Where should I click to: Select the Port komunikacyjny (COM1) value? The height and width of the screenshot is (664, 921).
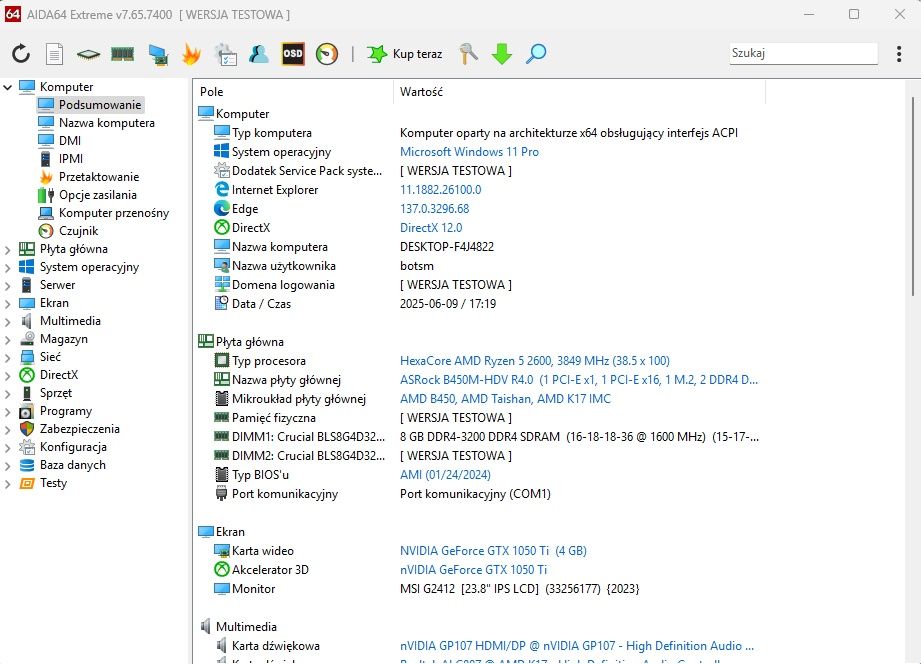coord(475,494)
